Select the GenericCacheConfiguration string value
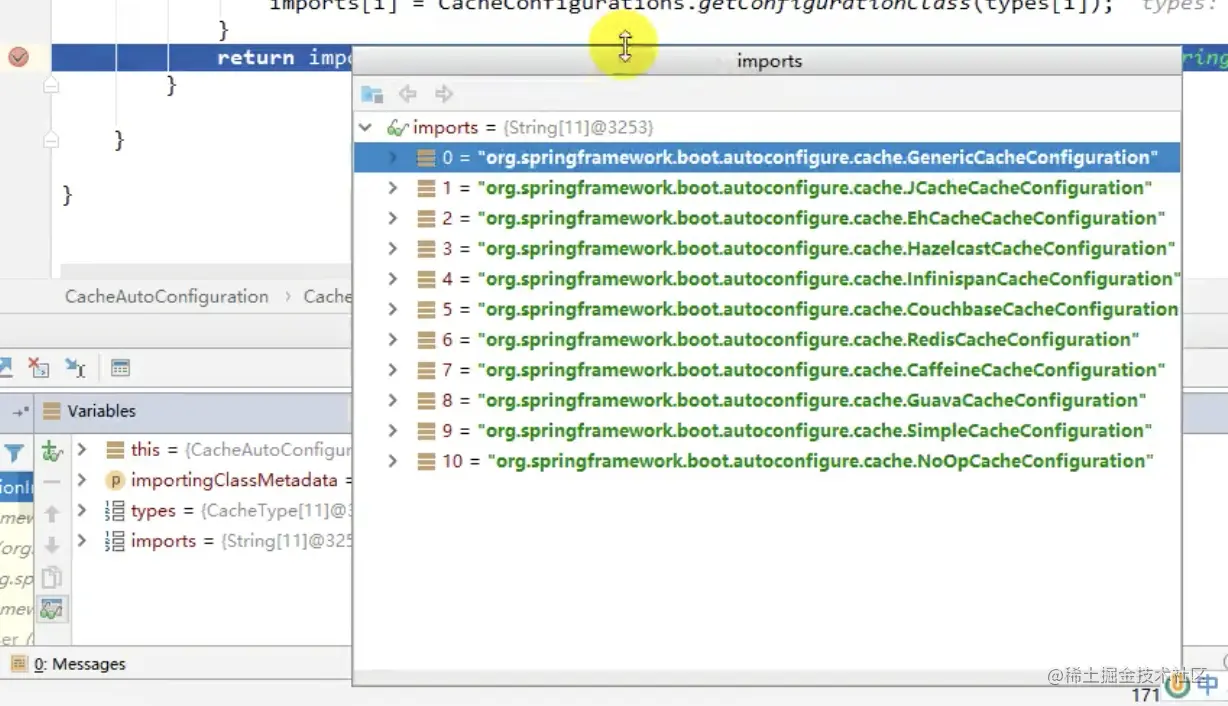The height and width of the screenshot is (706, 1228). click(818, 157)
